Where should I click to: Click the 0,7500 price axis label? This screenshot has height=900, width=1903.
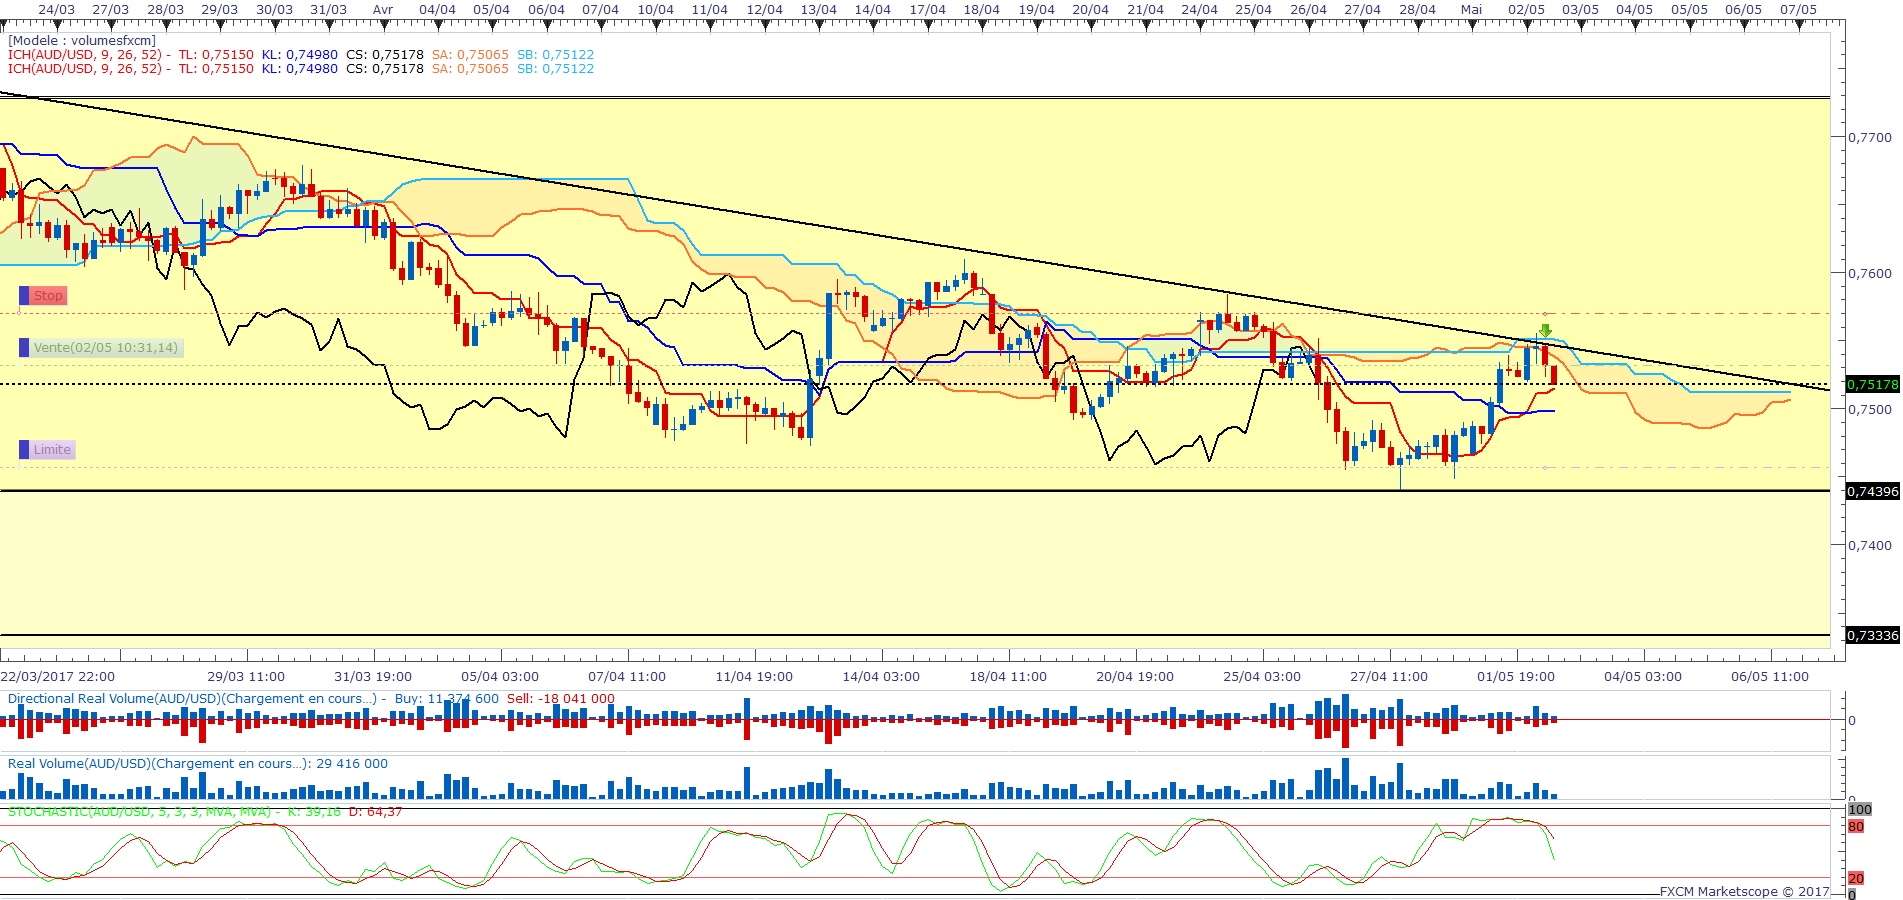click(1870, 410)
